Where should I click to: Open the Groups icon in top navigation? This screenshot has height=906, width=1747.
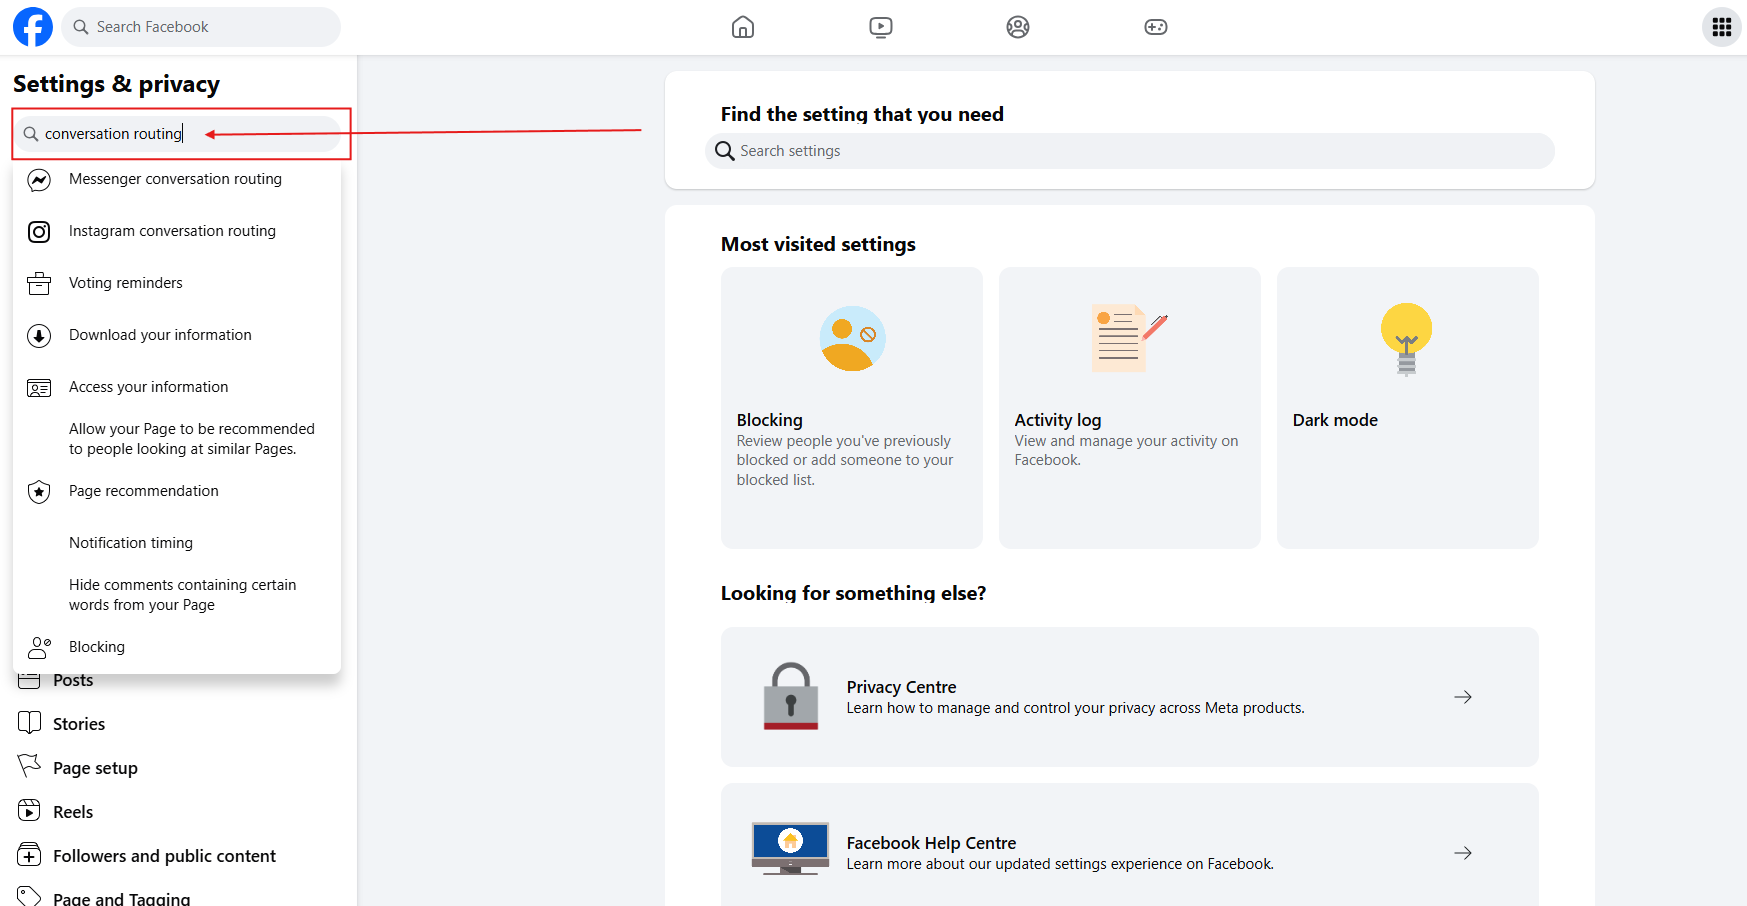pyautogui.click(x=1017, y=27)
